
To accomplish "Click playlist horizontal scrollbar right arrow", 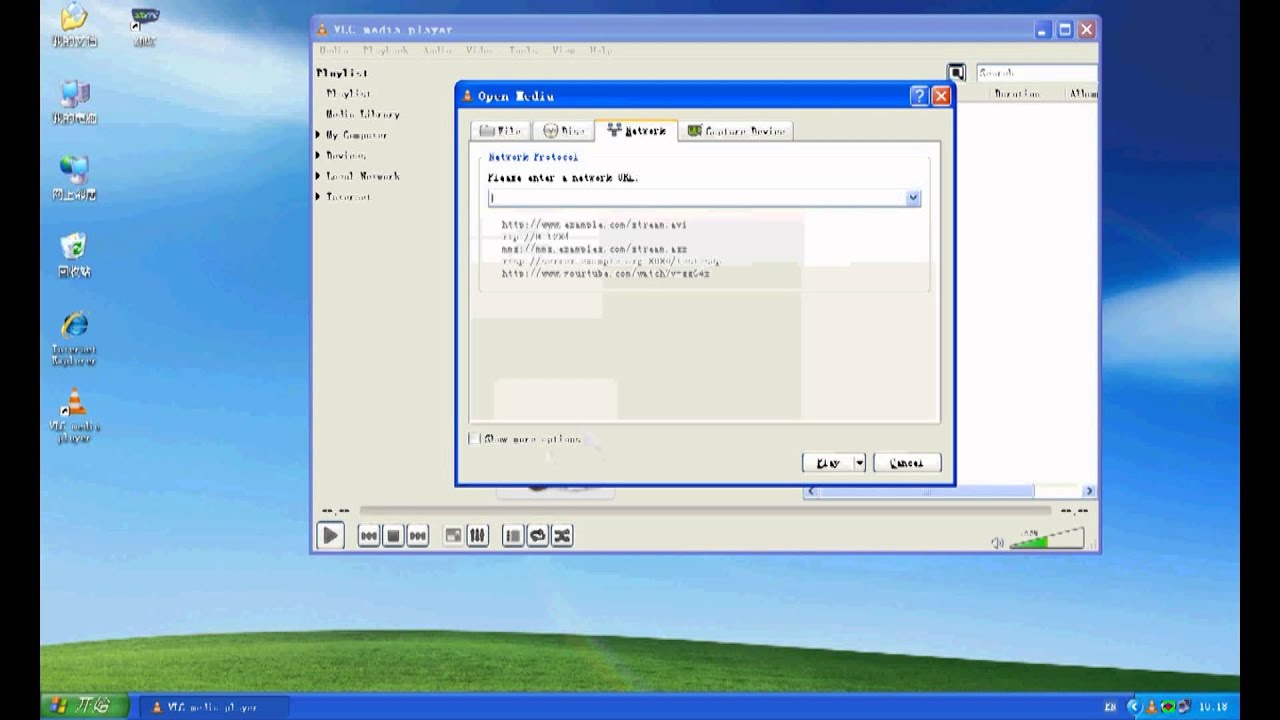I will (x=1089, y=491).
